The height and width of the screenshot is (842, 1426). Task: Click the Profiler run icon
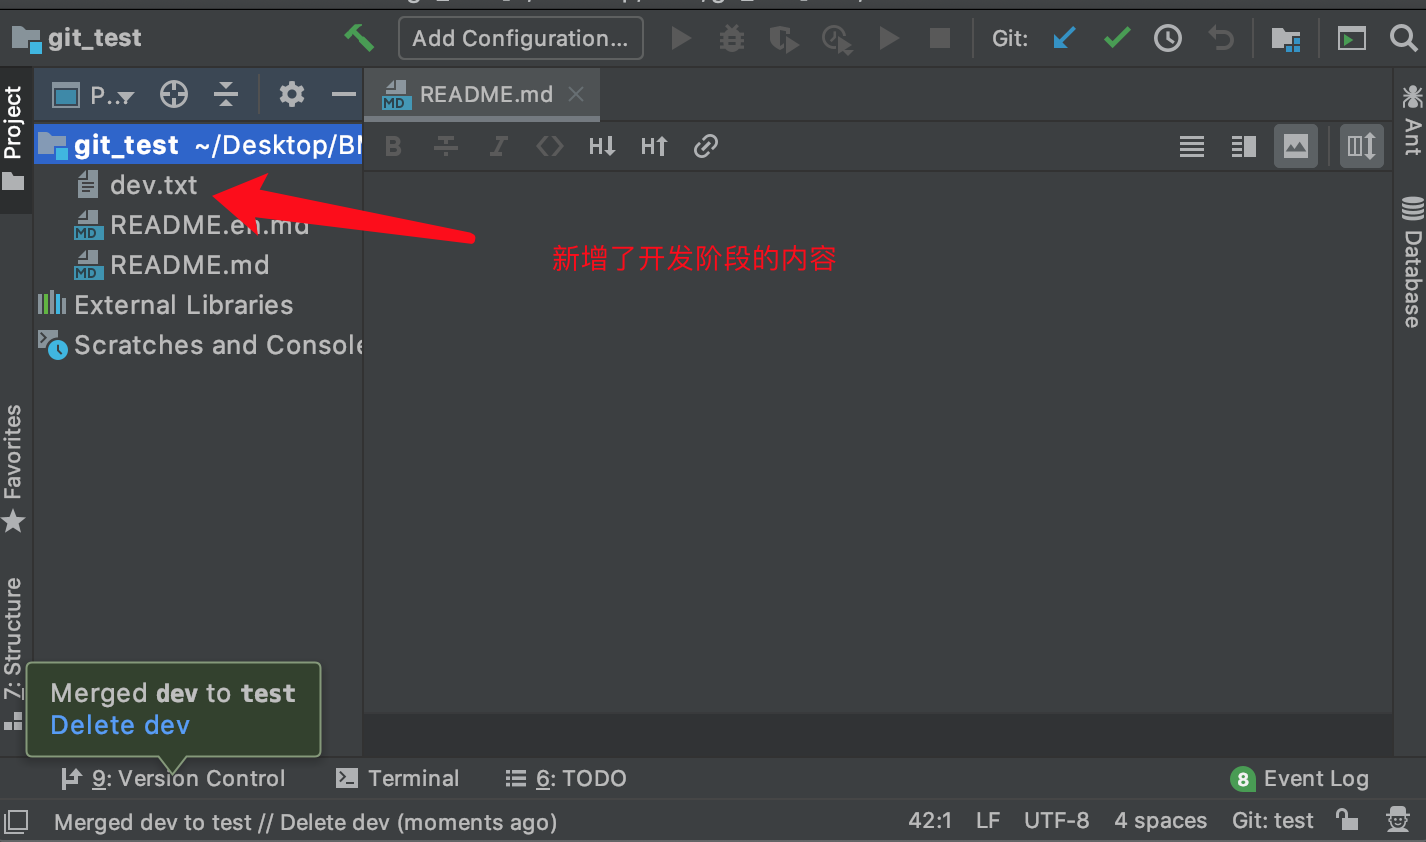[x=837, y=39]
